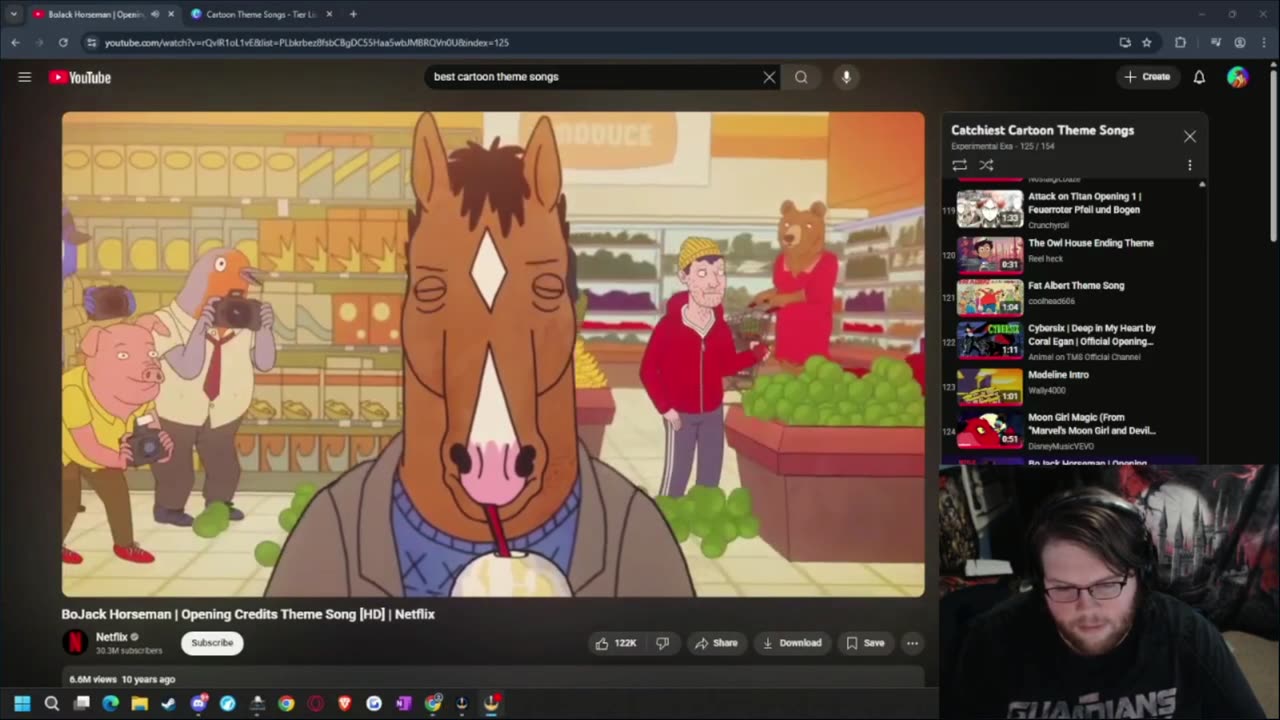Screen dimensions: 1280x720
Task: Open Windows taskbar search
Action: click(x=52, y=704)
